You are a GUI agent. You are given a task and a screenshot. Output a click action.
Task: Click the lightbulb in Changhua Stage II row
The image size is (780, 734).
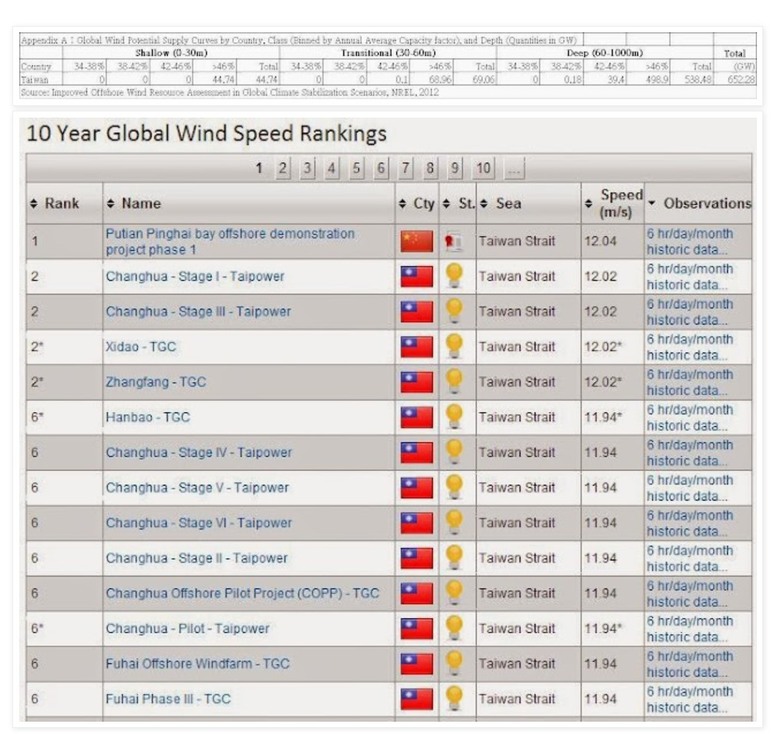[454, 558]
